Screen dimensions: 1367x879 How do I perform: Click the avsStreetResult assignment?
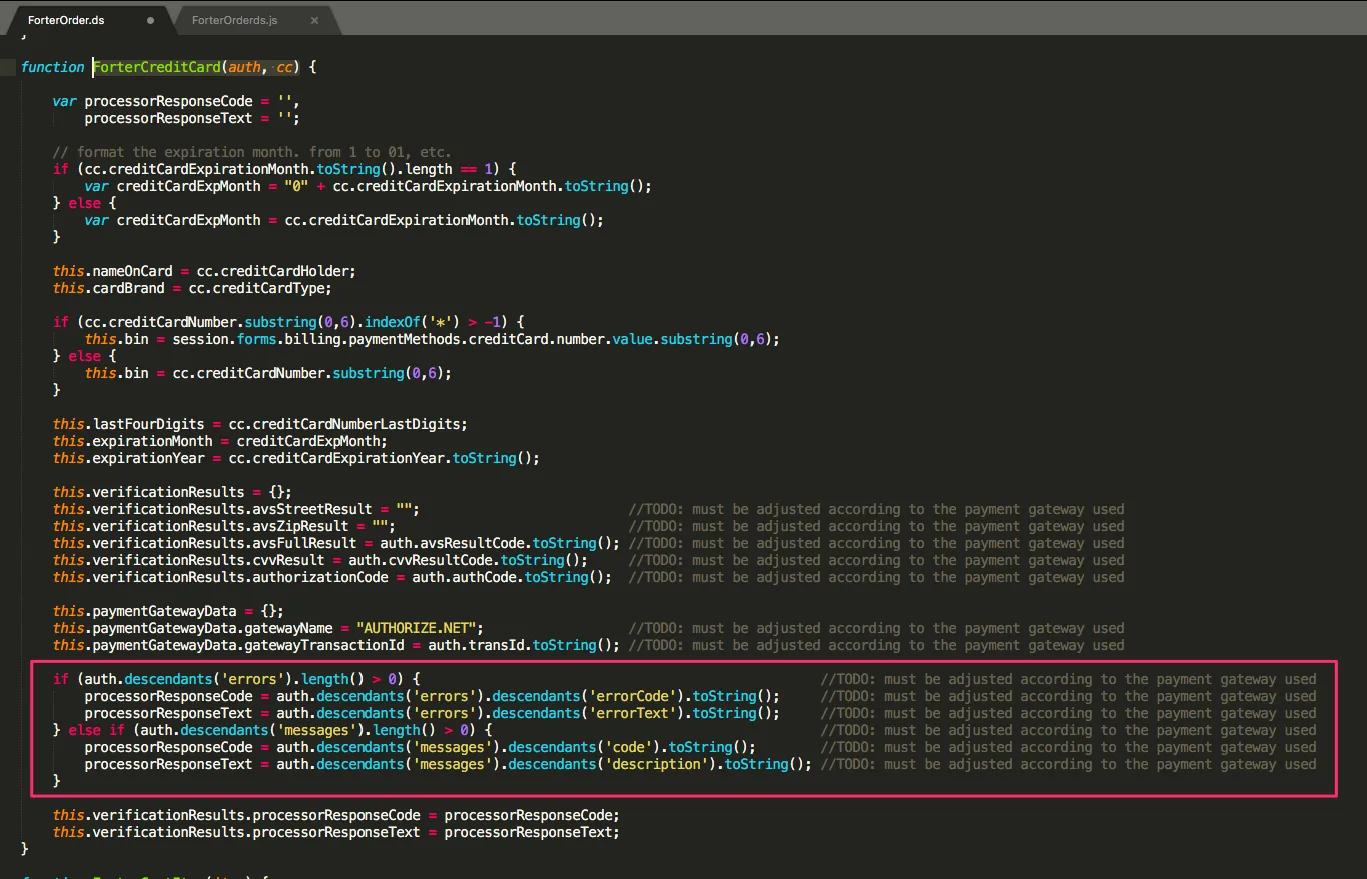tap(236, 509)
